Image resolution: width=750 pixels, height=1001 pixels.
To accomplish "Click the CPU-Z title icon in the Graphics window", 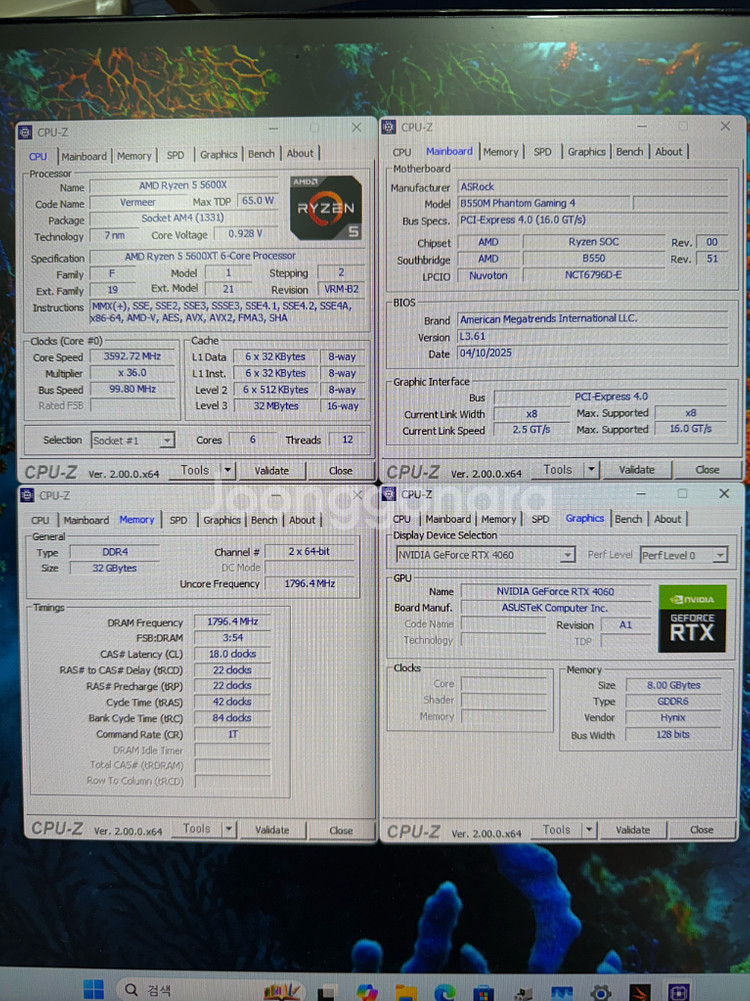I will [389, 493].
